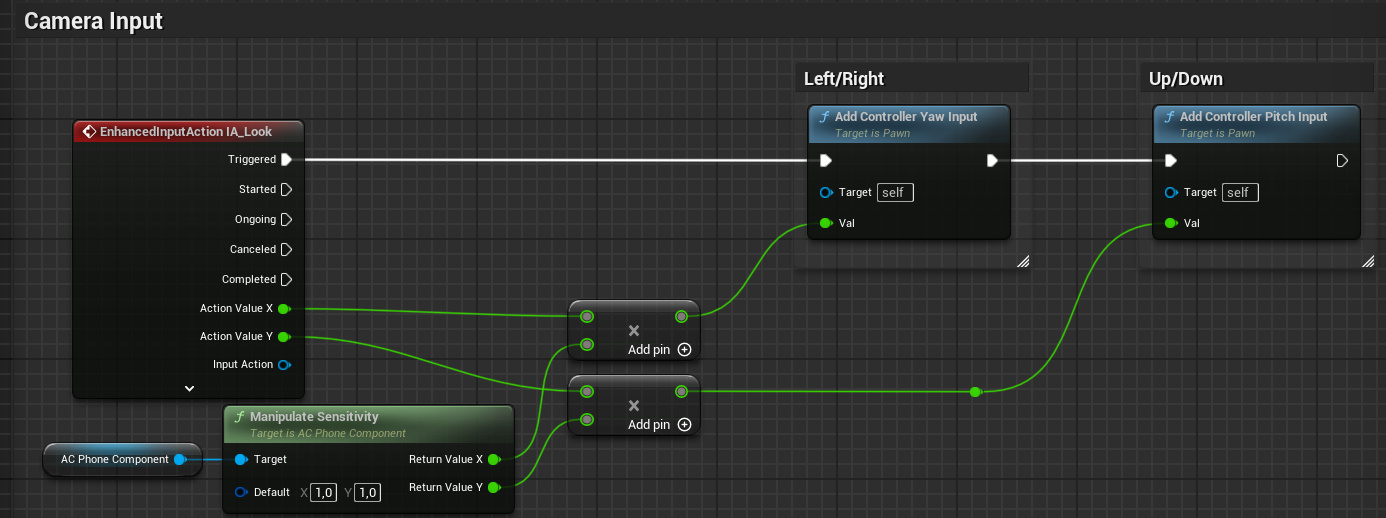
Task: Click the Action Value X output pin
Action: [x=284, y=309]
